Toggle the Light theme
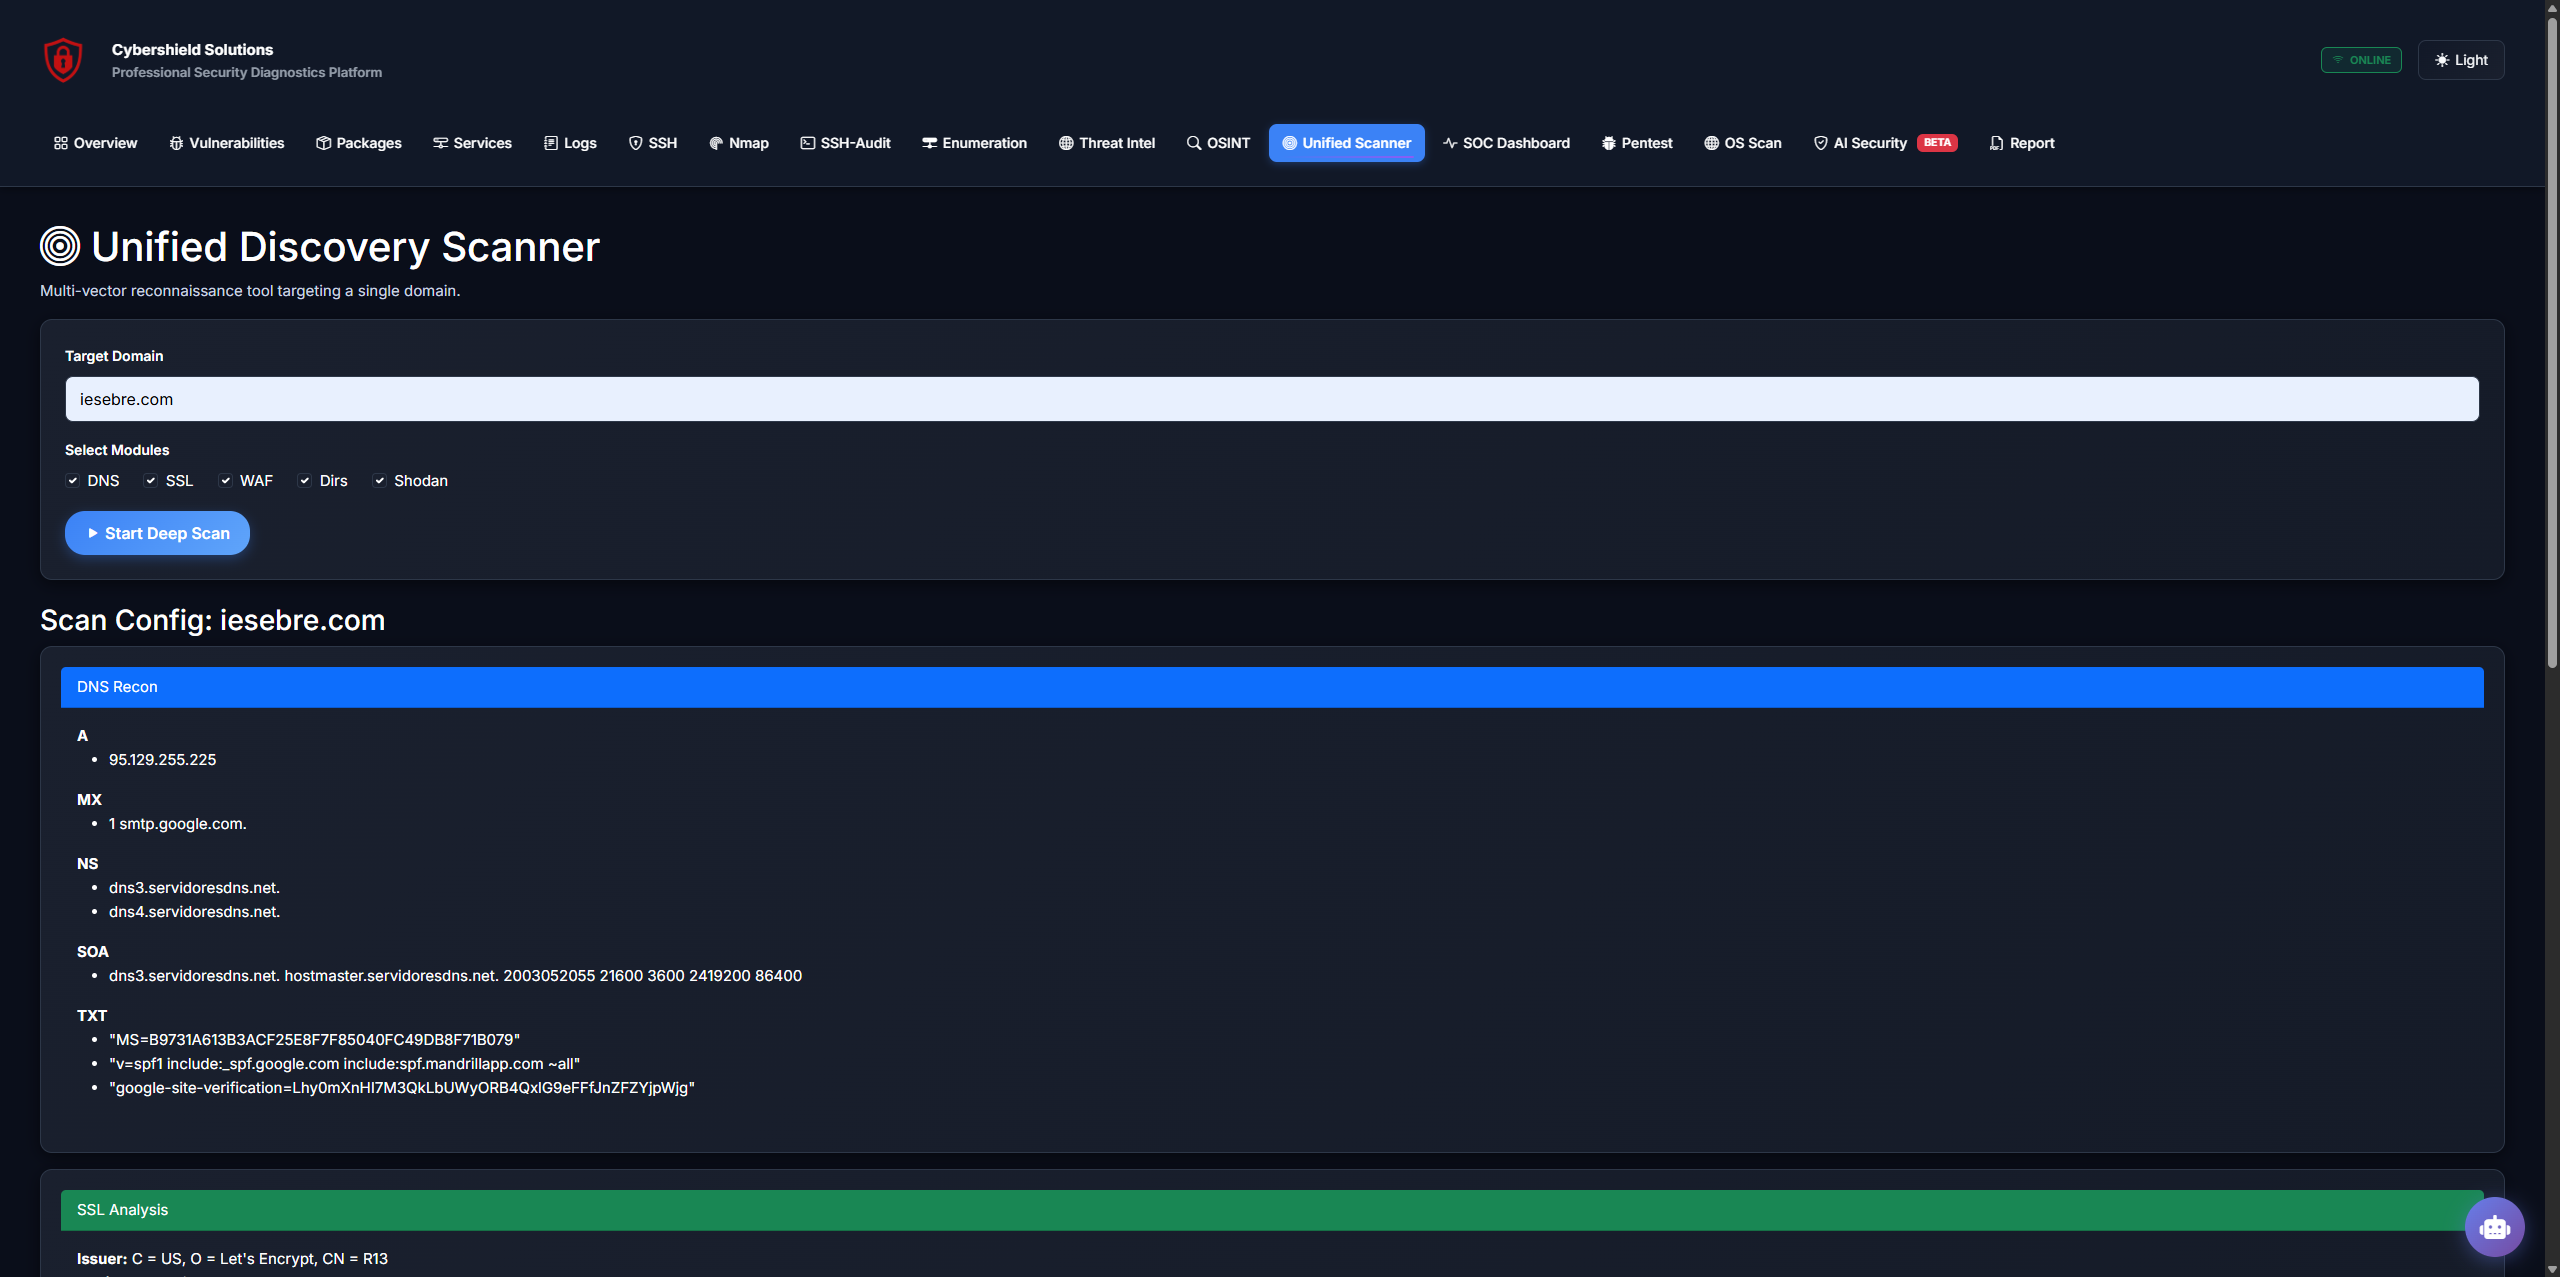Screen dimensions: 2560x1277 pyautogui.click(x=2460, y=59)
